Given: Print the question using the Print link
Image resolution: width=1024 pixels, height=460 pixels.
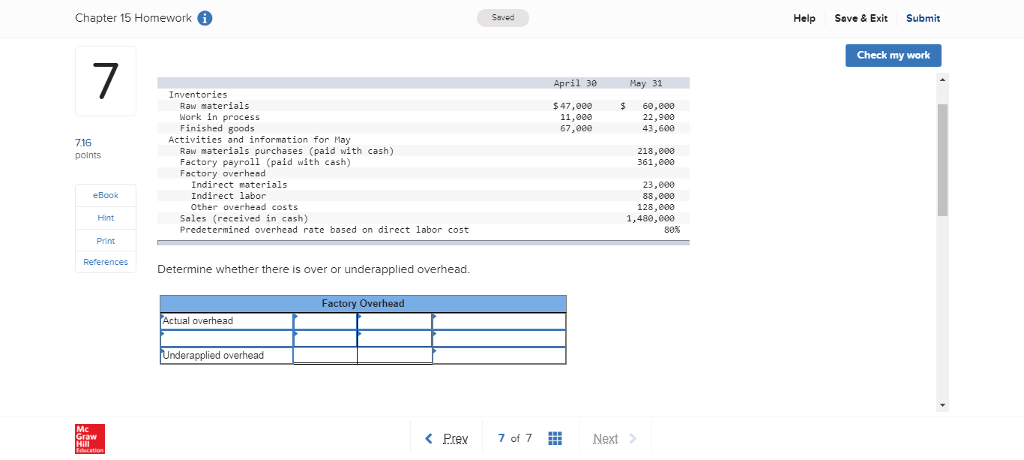Looking at the screenshot, I should coord(105,241).
